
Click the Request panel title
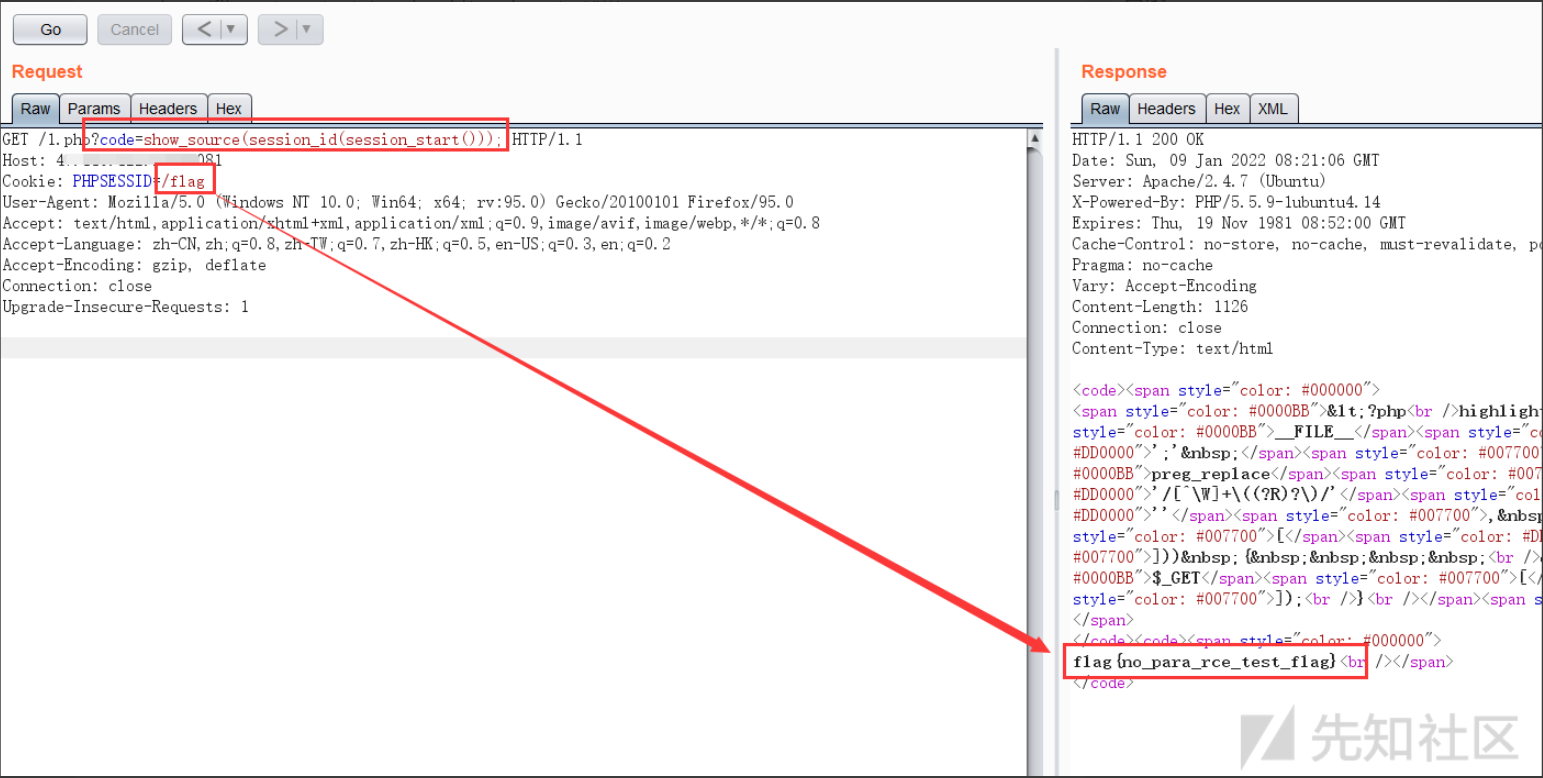tap(47, 72)
